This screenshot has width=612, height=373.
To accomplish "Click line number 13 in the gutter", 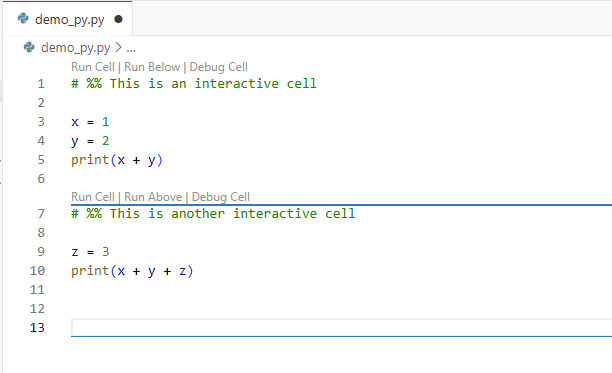I will click(x=37, y=328).
